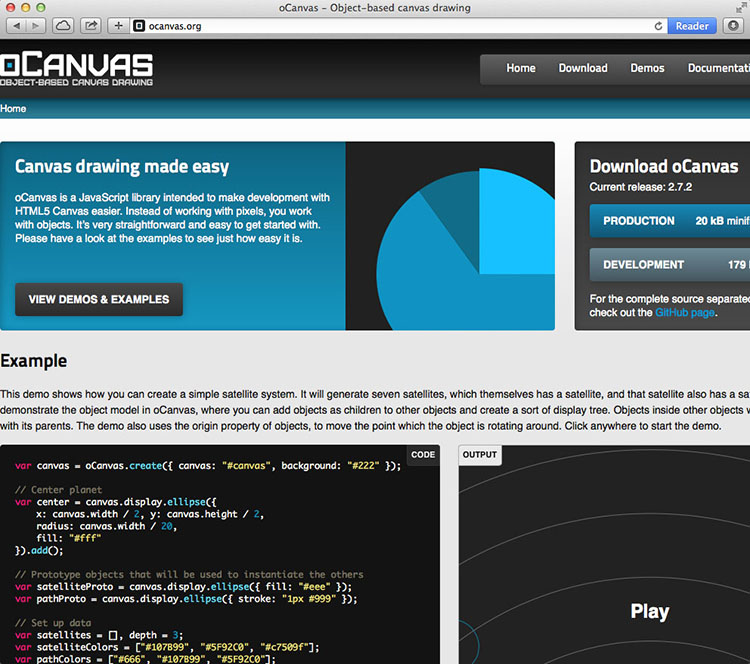Open Reader view
Screen dimensions: 750x664
[x=692, y=26]
